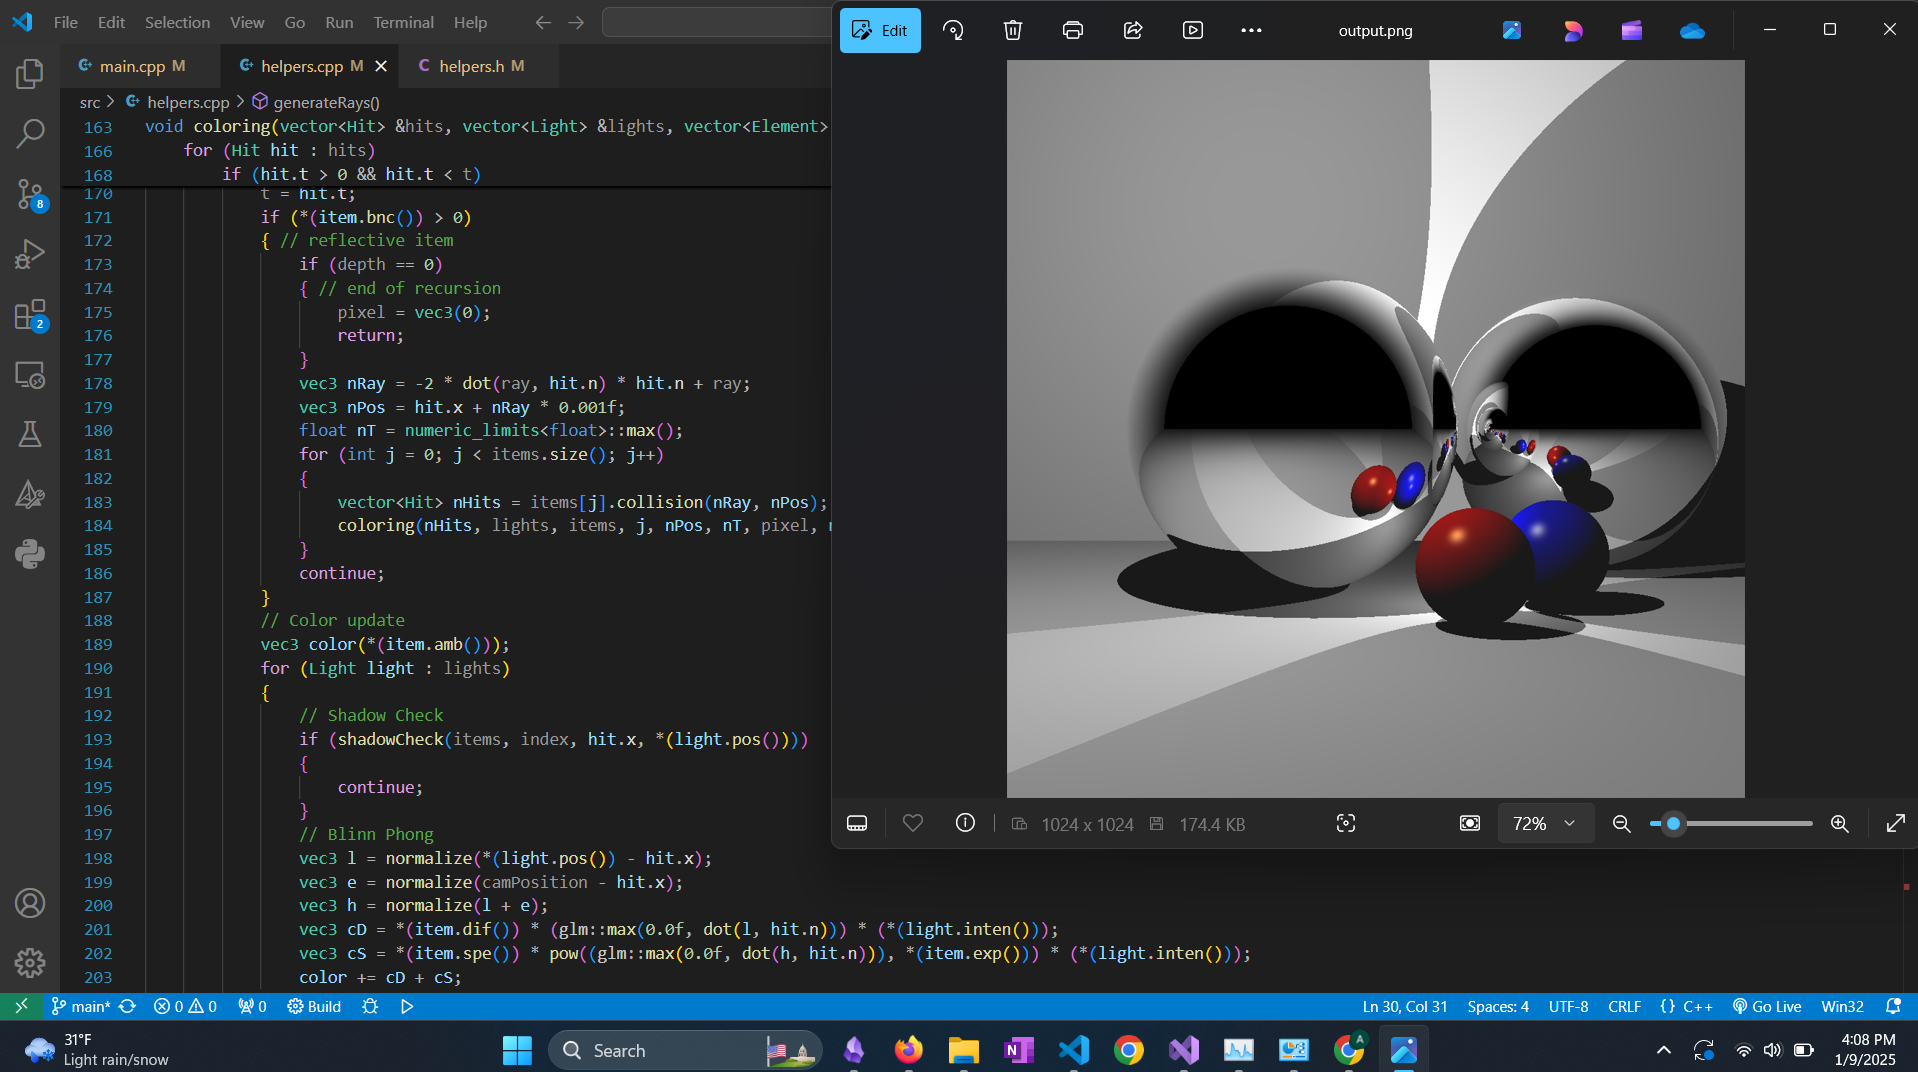Print the image from Photos toolbar
Viewport: 1918px width, 1072px height.
point(1073,30)
